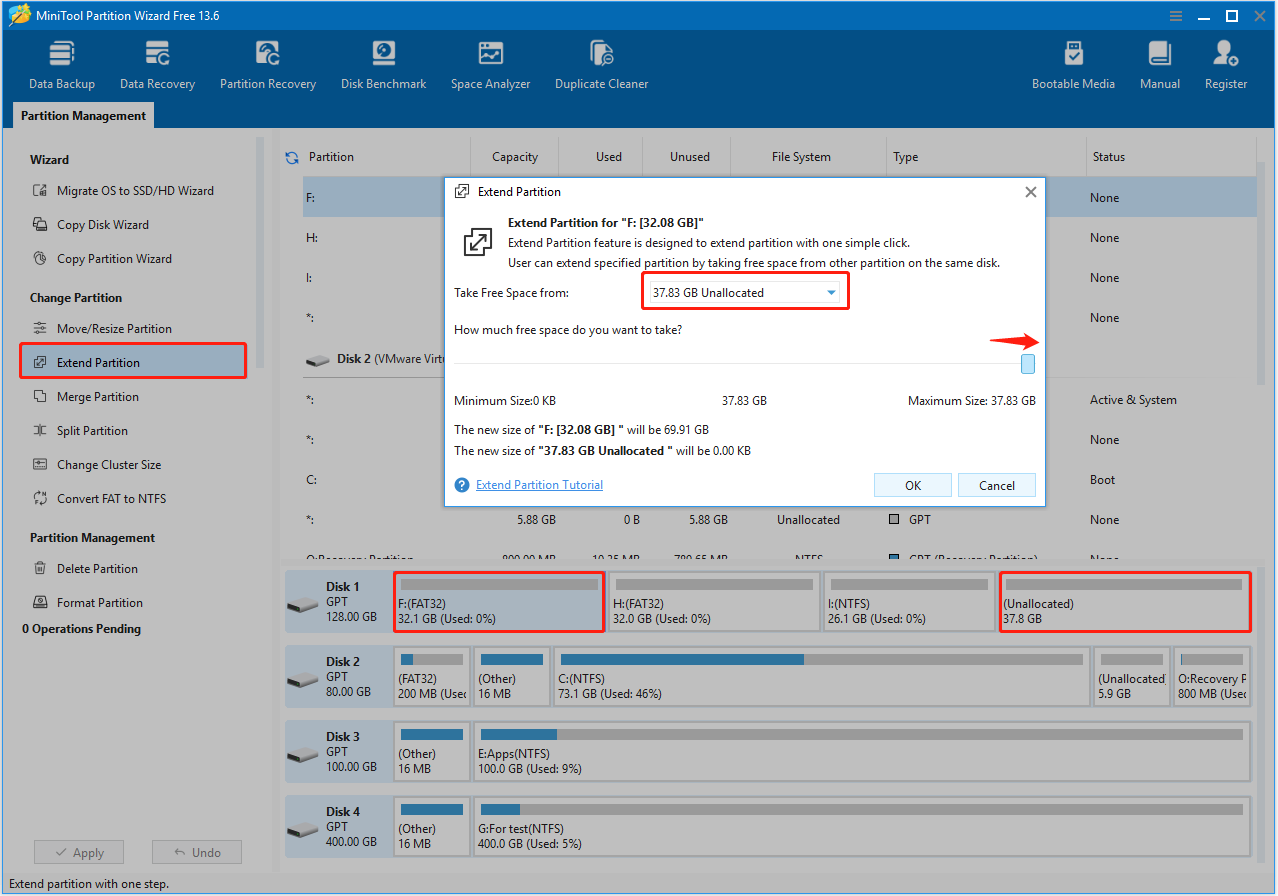Select F:(FAT32) partition block on Disk 1
This screenshot has height=896, width=1278.
tap(499, 602)
